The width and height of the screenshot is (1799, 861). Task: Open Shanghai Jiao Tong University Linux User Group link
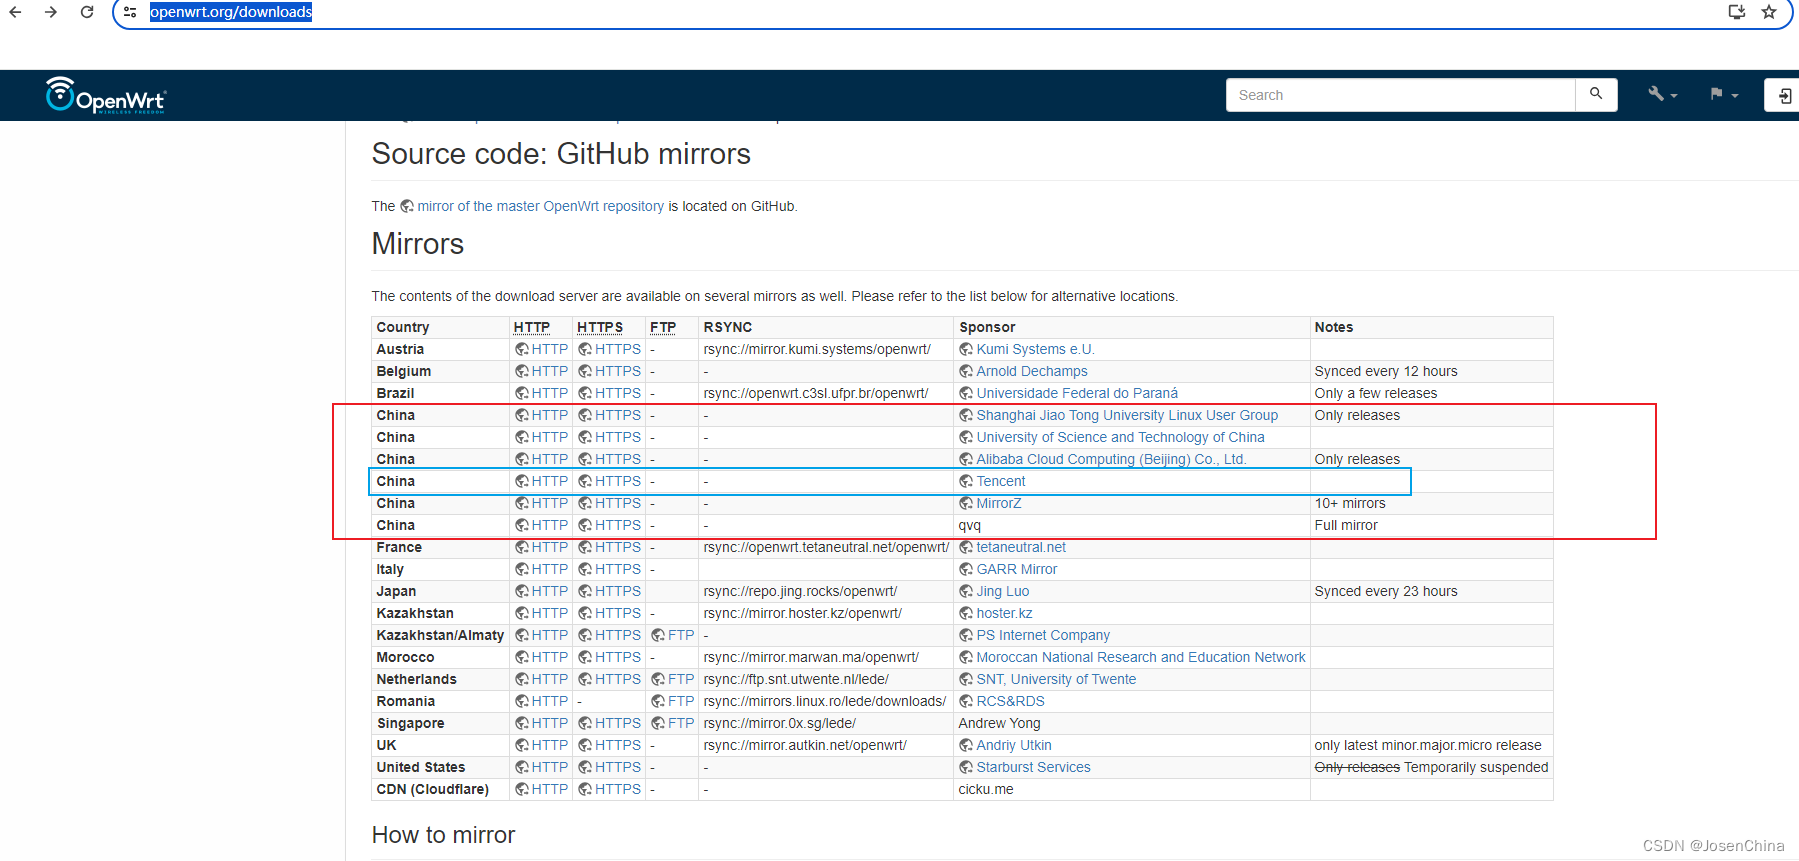click(1127, 415)
